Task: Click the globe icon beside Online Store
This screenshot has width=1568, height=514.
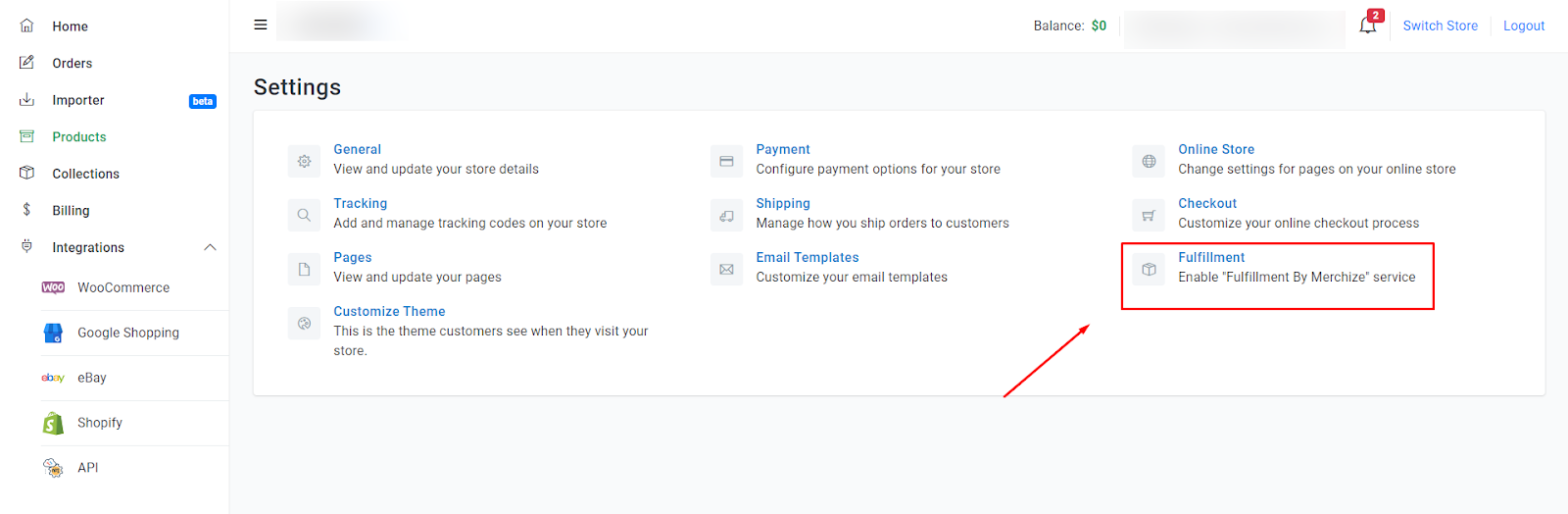Action: click(1149, 161)
